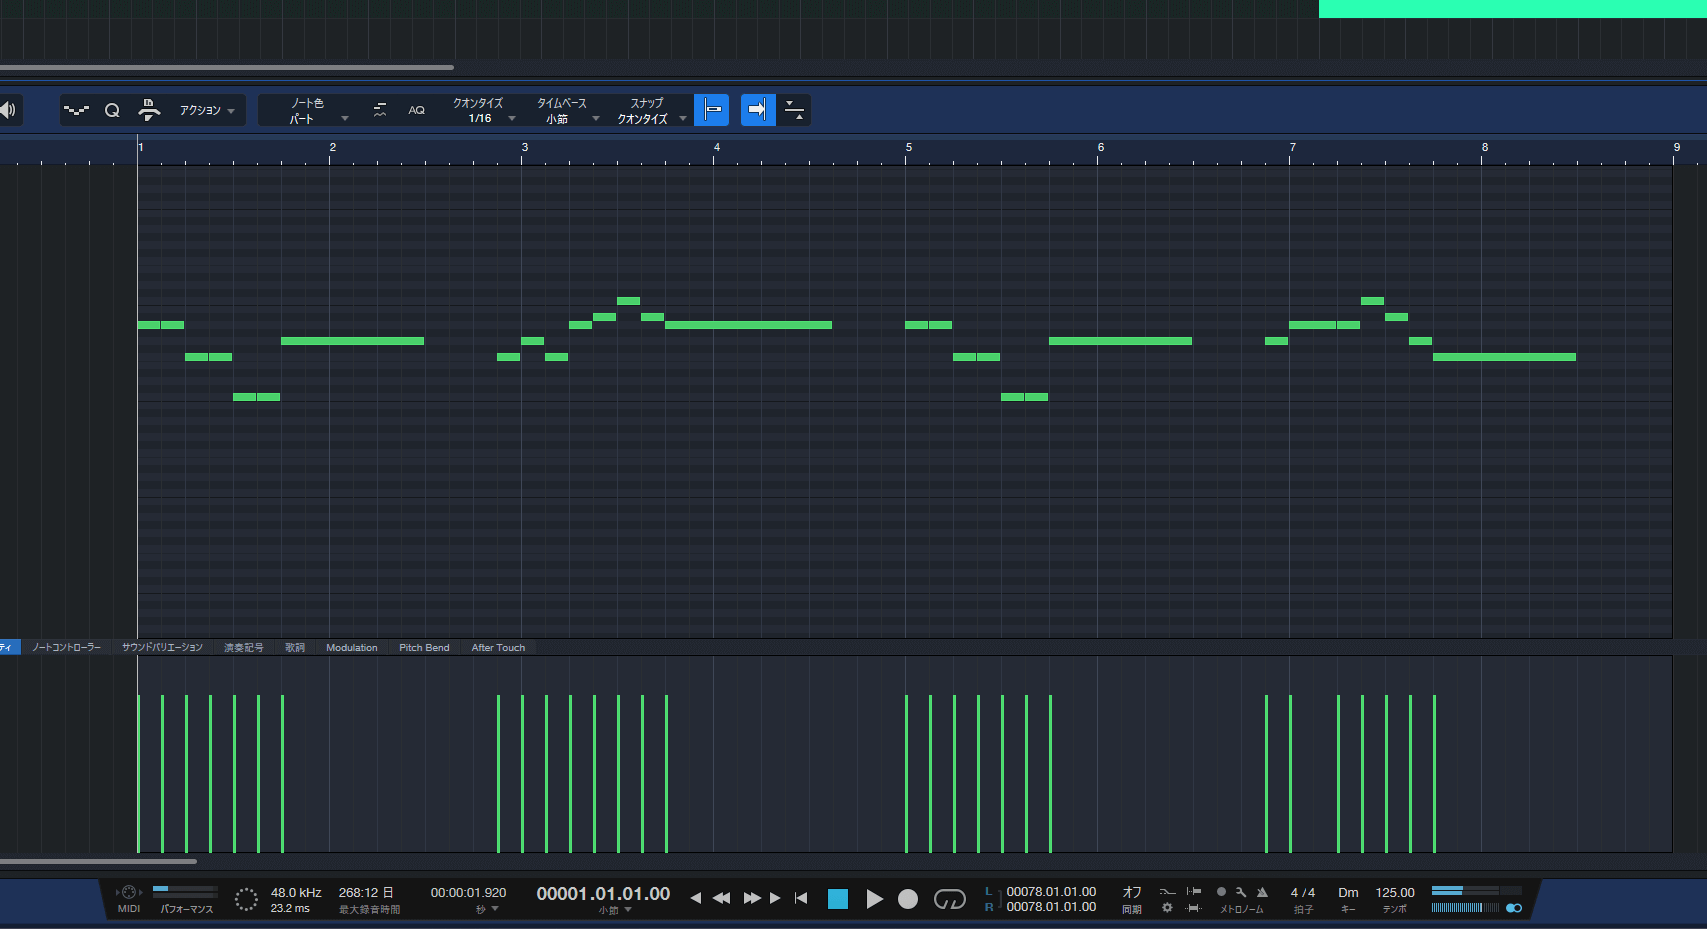The image size is (1707, 929).
Task: Select the 歌詞 tab
Action: 295,647
